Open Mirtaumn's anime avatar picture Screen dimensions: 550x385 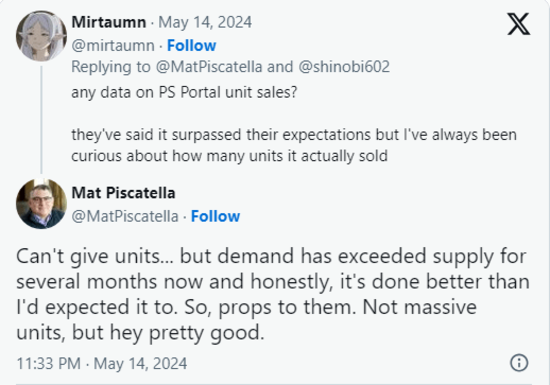point(41,36)
